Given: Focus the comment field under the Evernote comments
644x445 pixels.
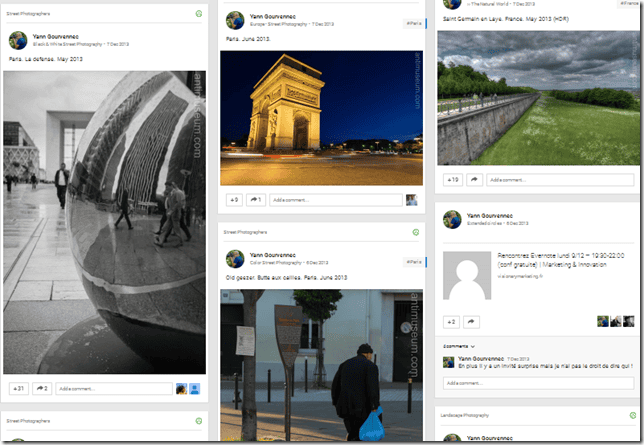Looking at the screenshot, I should tap(538, 383).
